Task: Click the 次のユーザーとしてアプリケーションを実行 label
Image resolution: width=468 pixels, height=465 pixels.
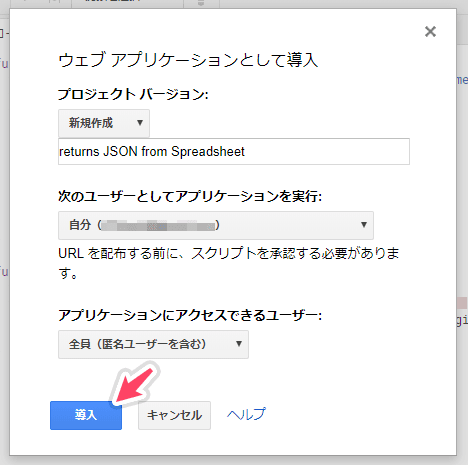Action: [190, 196]
